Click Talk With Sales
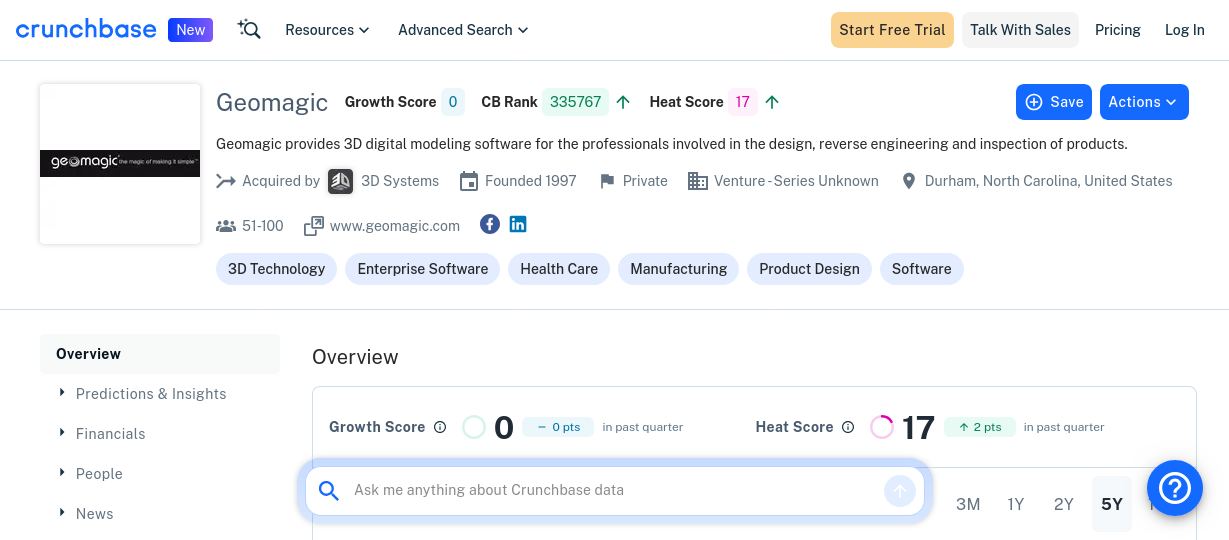 pos(1020,30)
